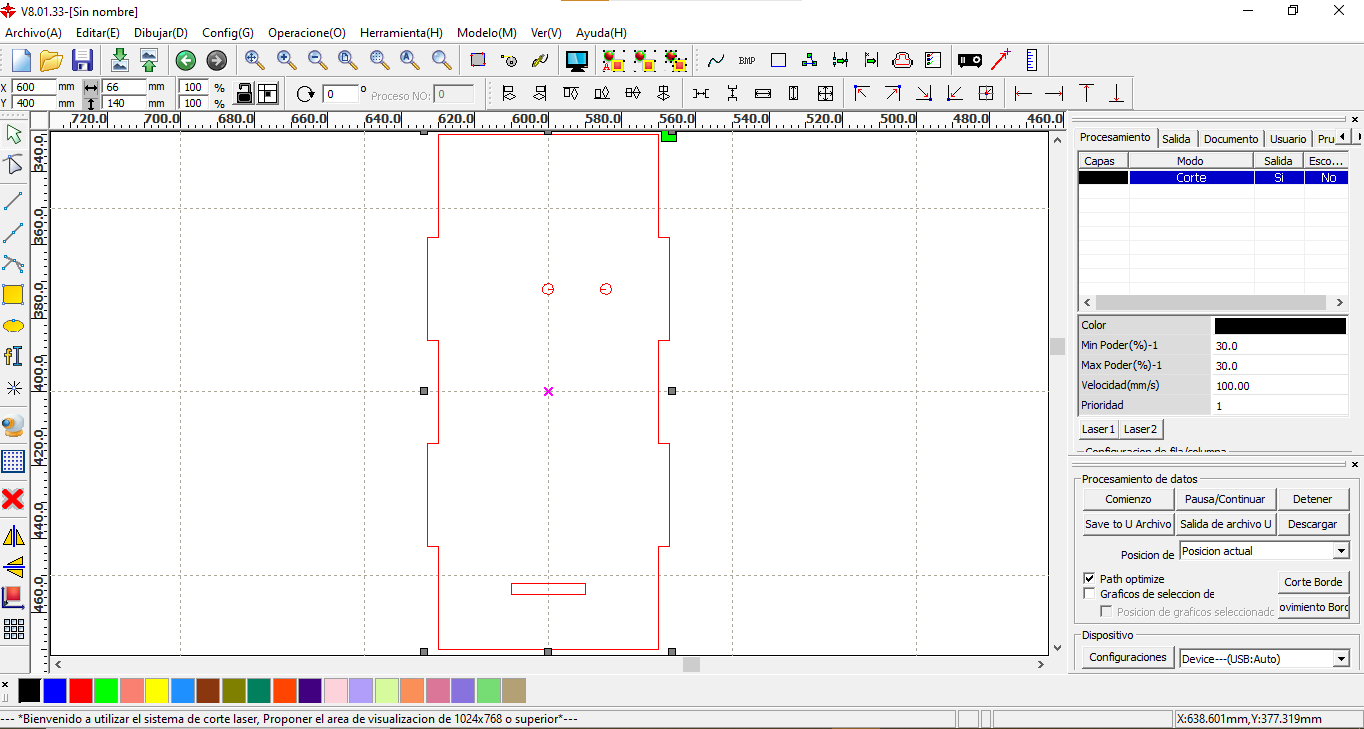The height and width of the screenshot is (729, 1364).
Task: Click the red cloud-shaped offset icon
Action: (x=902, y=60)
